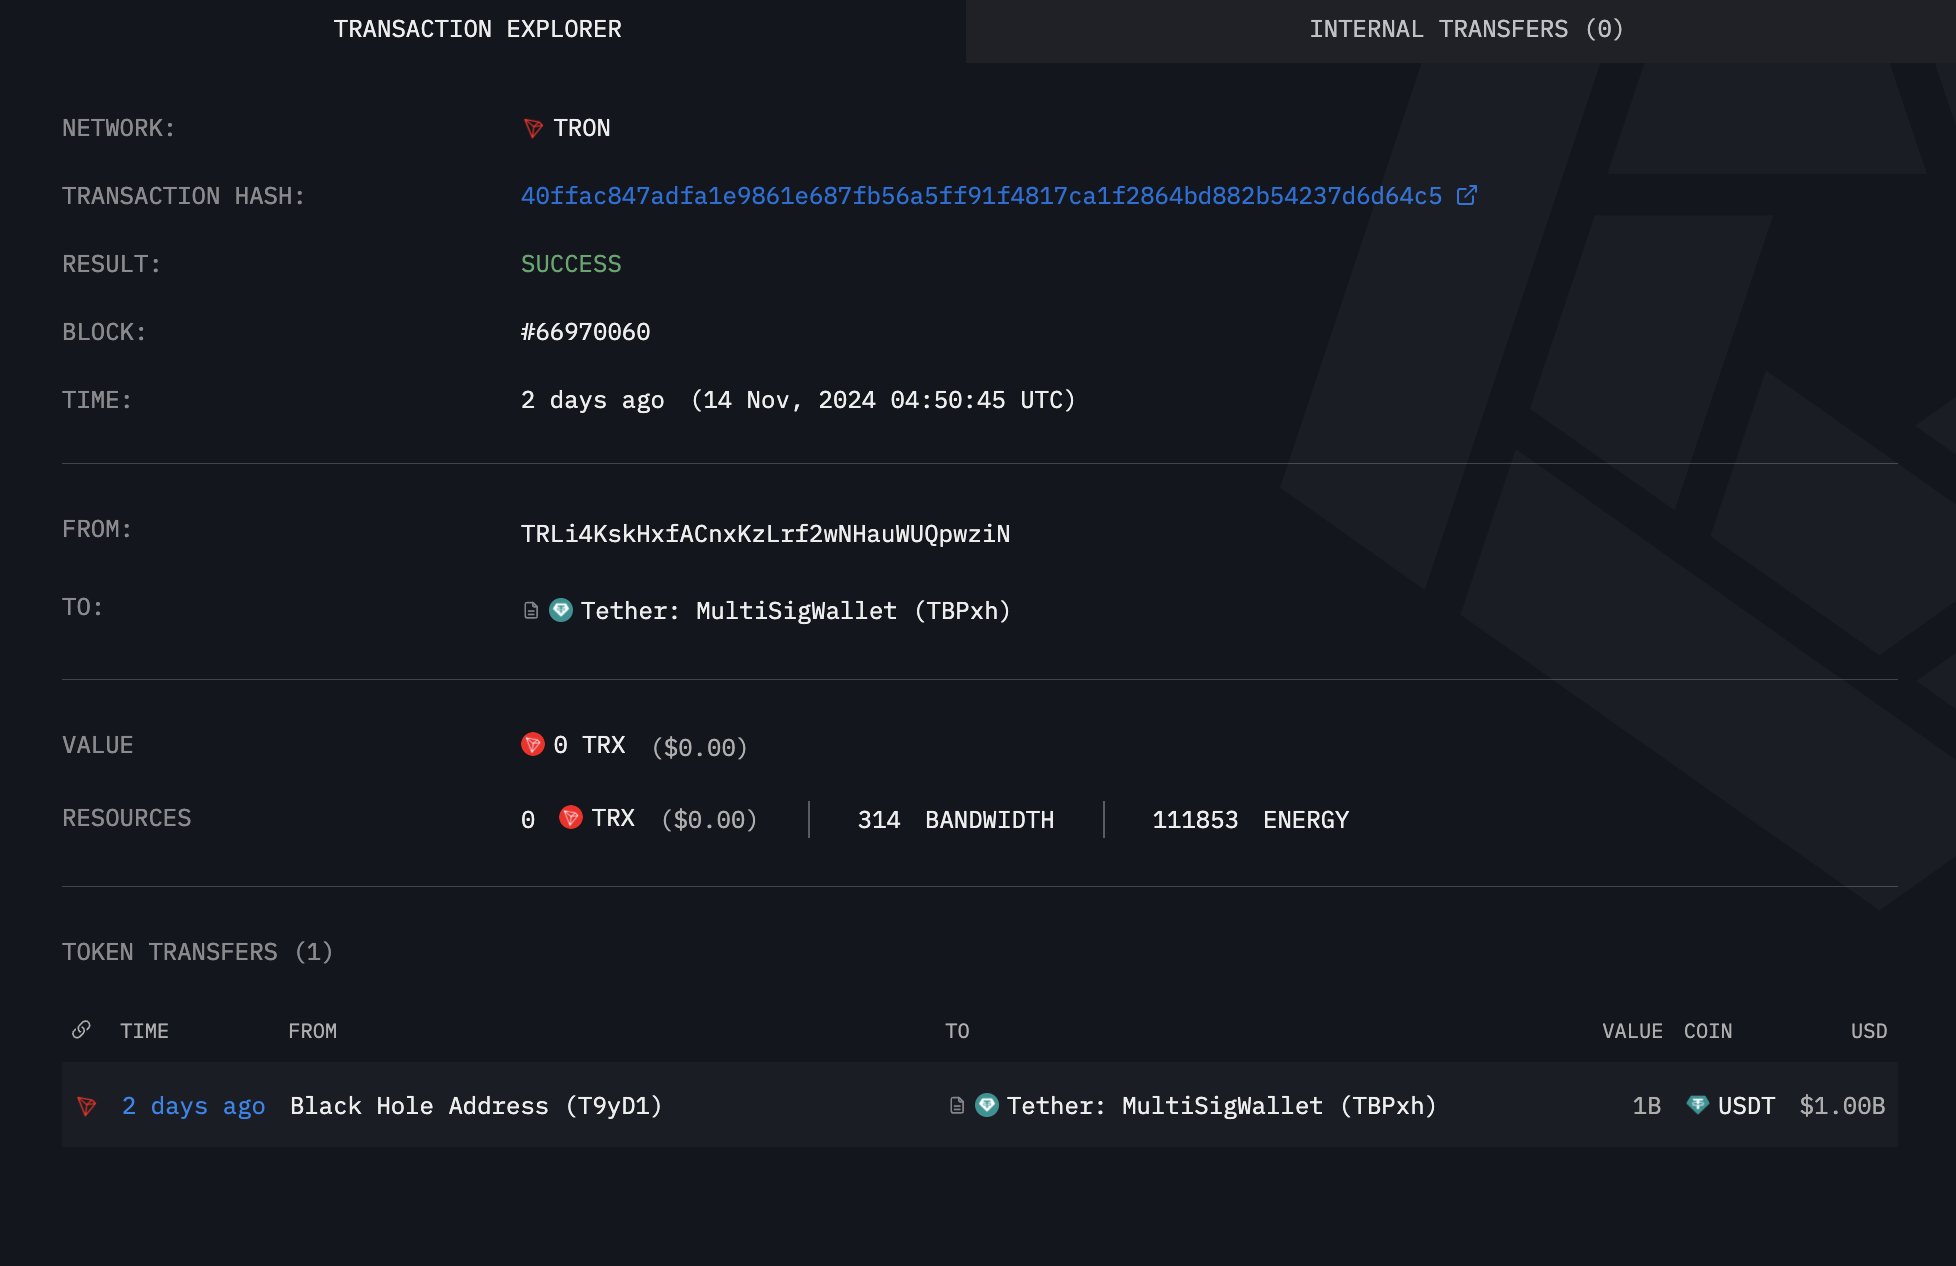Click the TIME column header in token transfers
This screenshot has height=1266, width=1956.
click(x=144, y=1029)
